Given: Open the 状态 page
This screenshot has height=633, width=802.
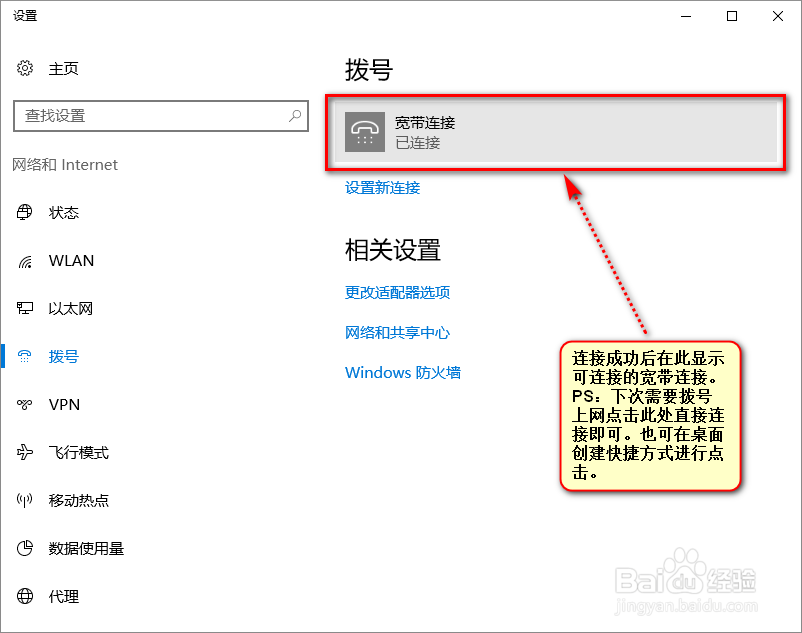Looking at the screenshot, I should click(x=63, y=213).
